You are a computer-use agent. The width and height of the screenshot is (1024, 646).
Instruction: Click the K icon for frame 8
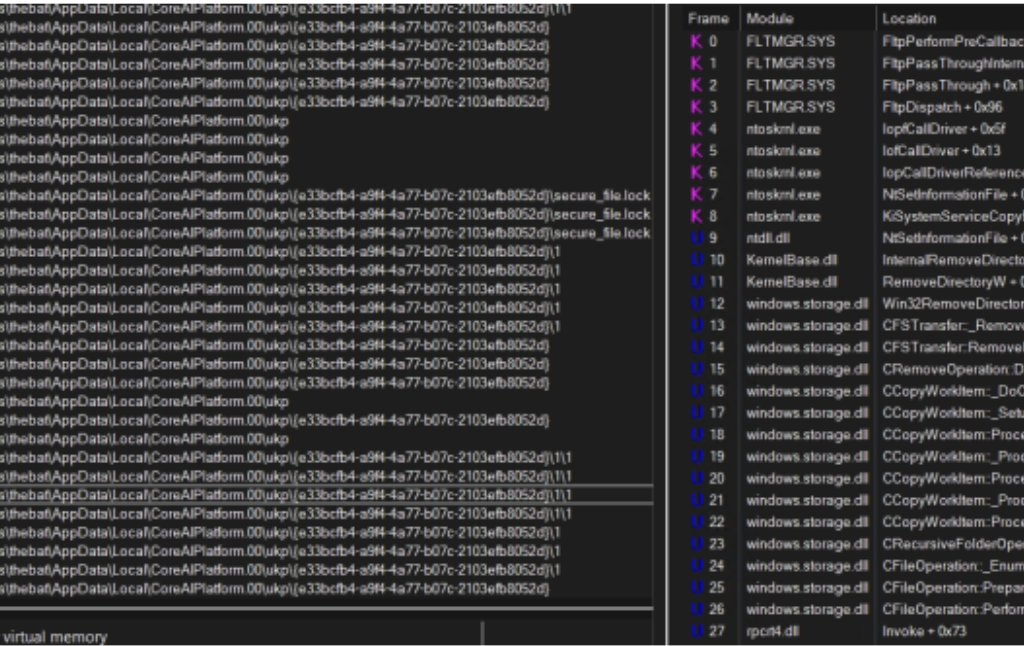pyautogui.click(x=696, y=216)
